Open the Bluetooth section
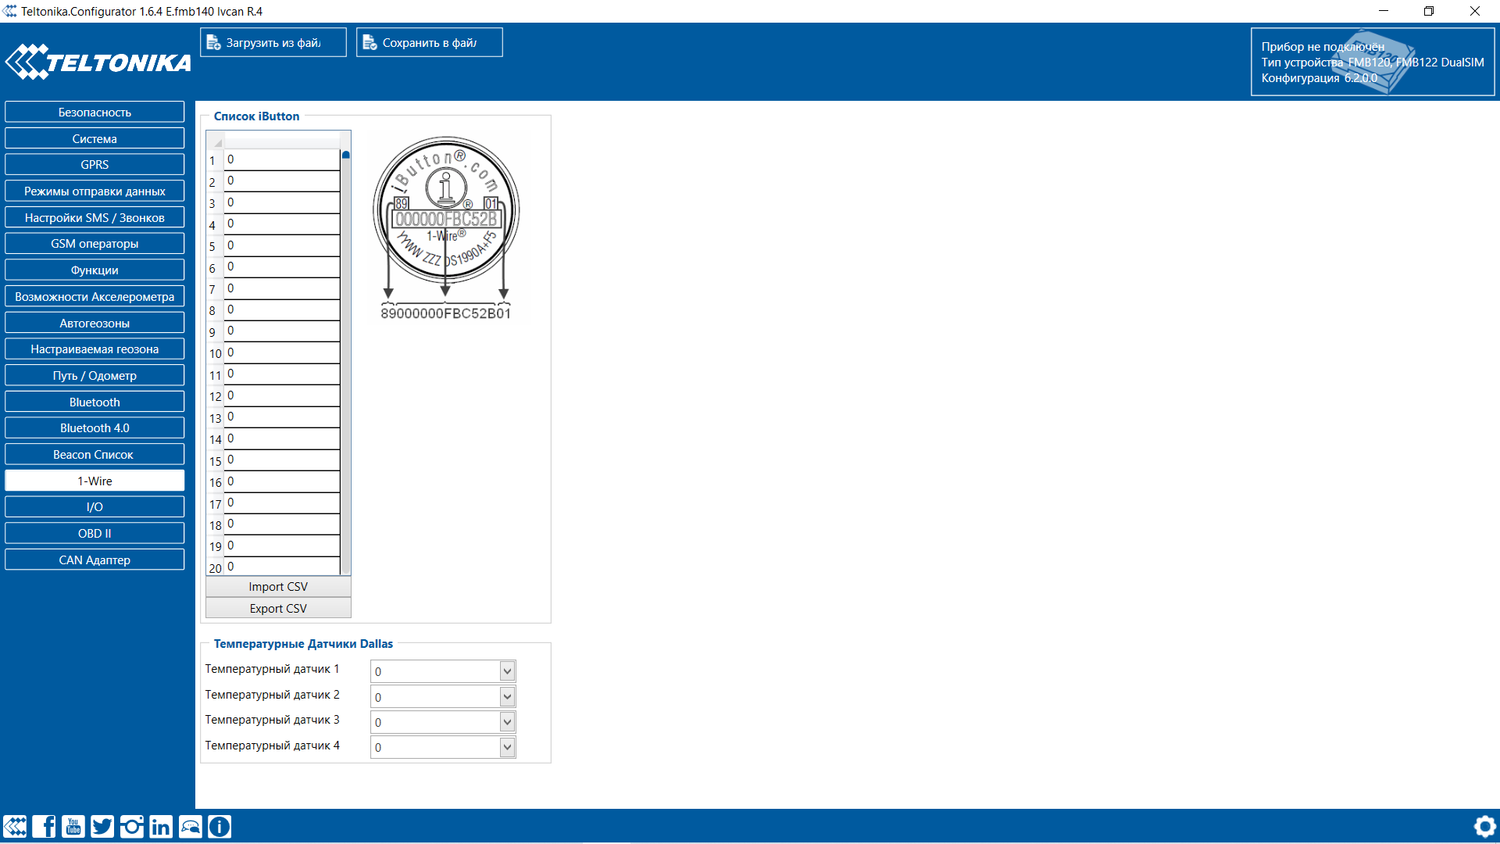This screenshot has width=1500, height=844. tap(95, 402)
